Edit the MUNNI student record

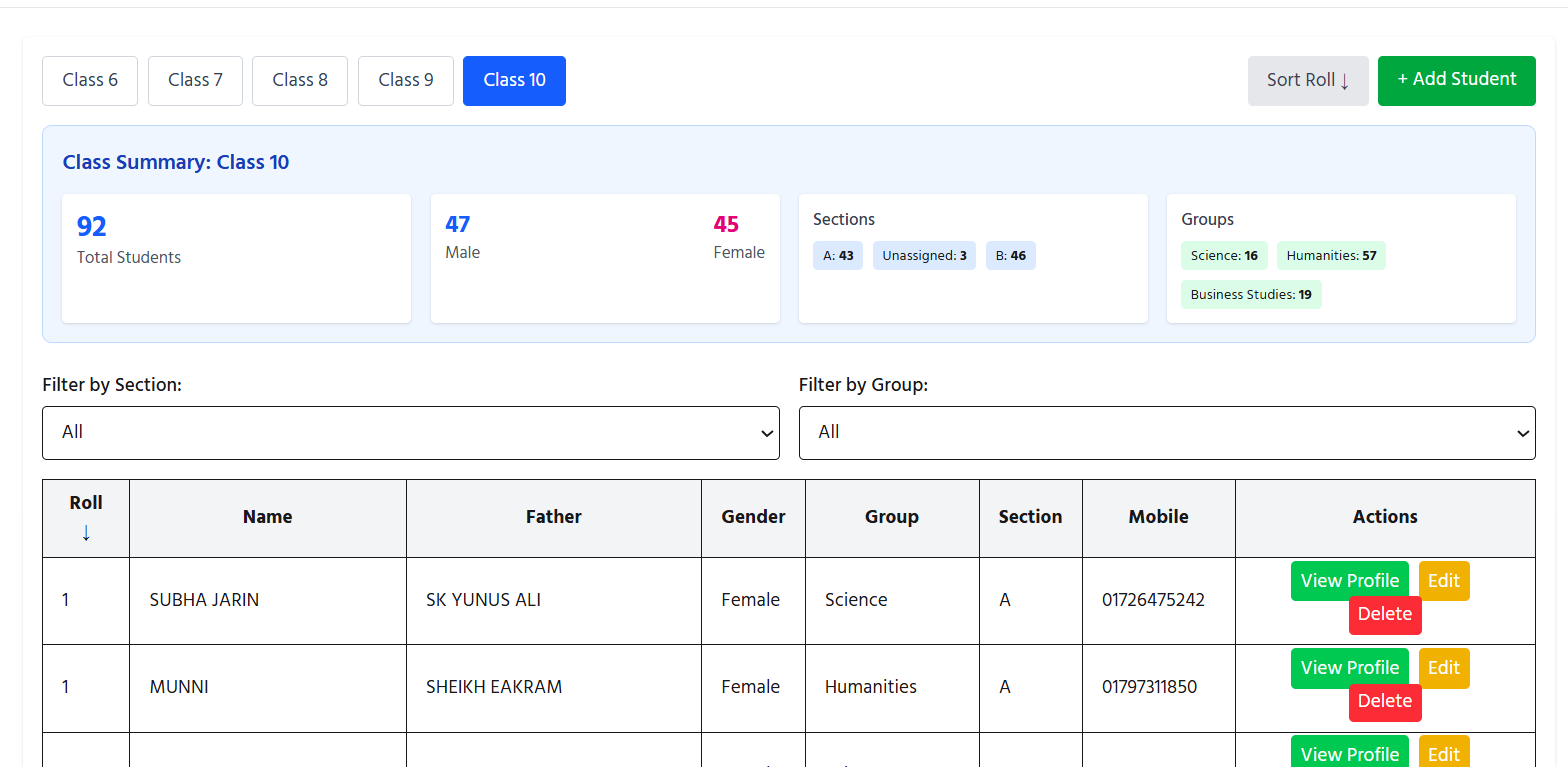[1444, 668]
